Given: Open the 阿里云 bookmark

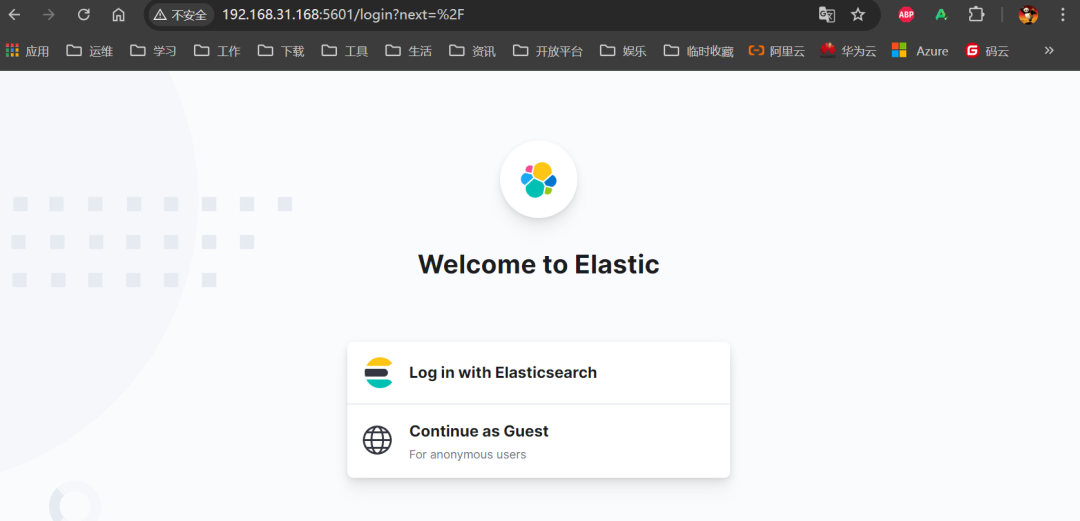Looking at the screenshot, I should tap(777, 50).
